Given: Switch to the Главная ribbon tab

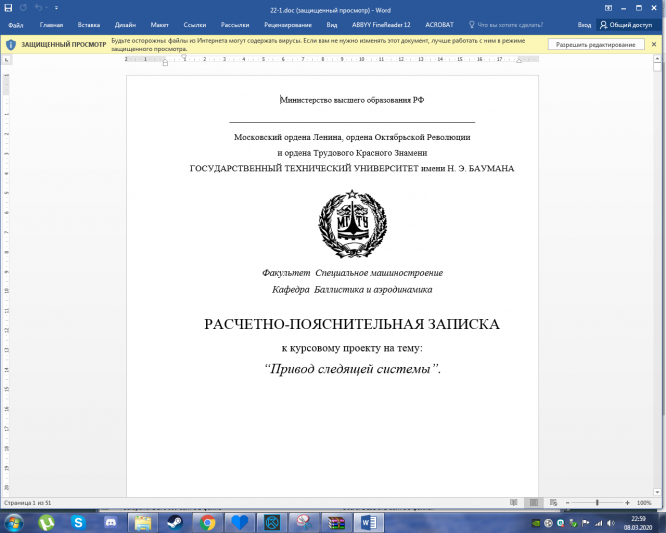Looking at the screenshot, I should click(51, 25).
